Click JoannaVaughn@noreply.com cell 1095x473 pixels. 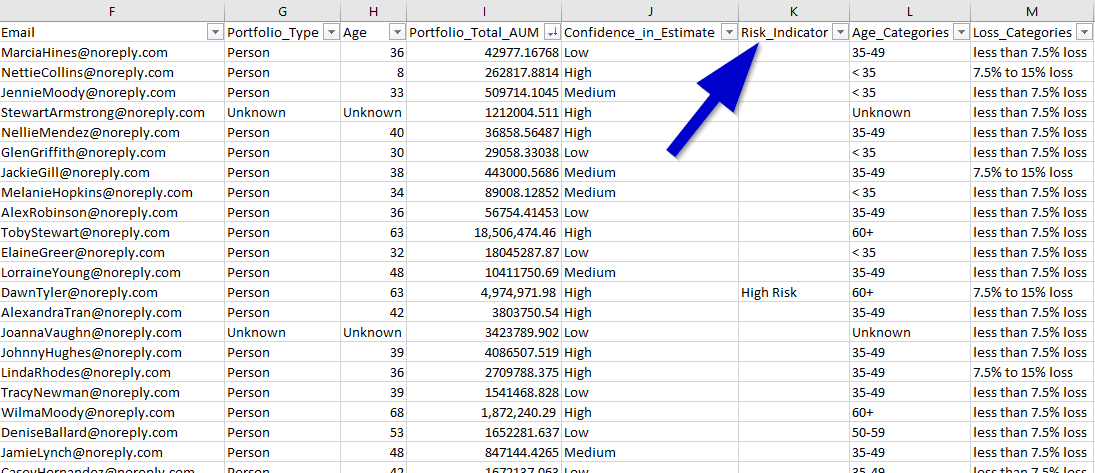(x=112, y=333)
